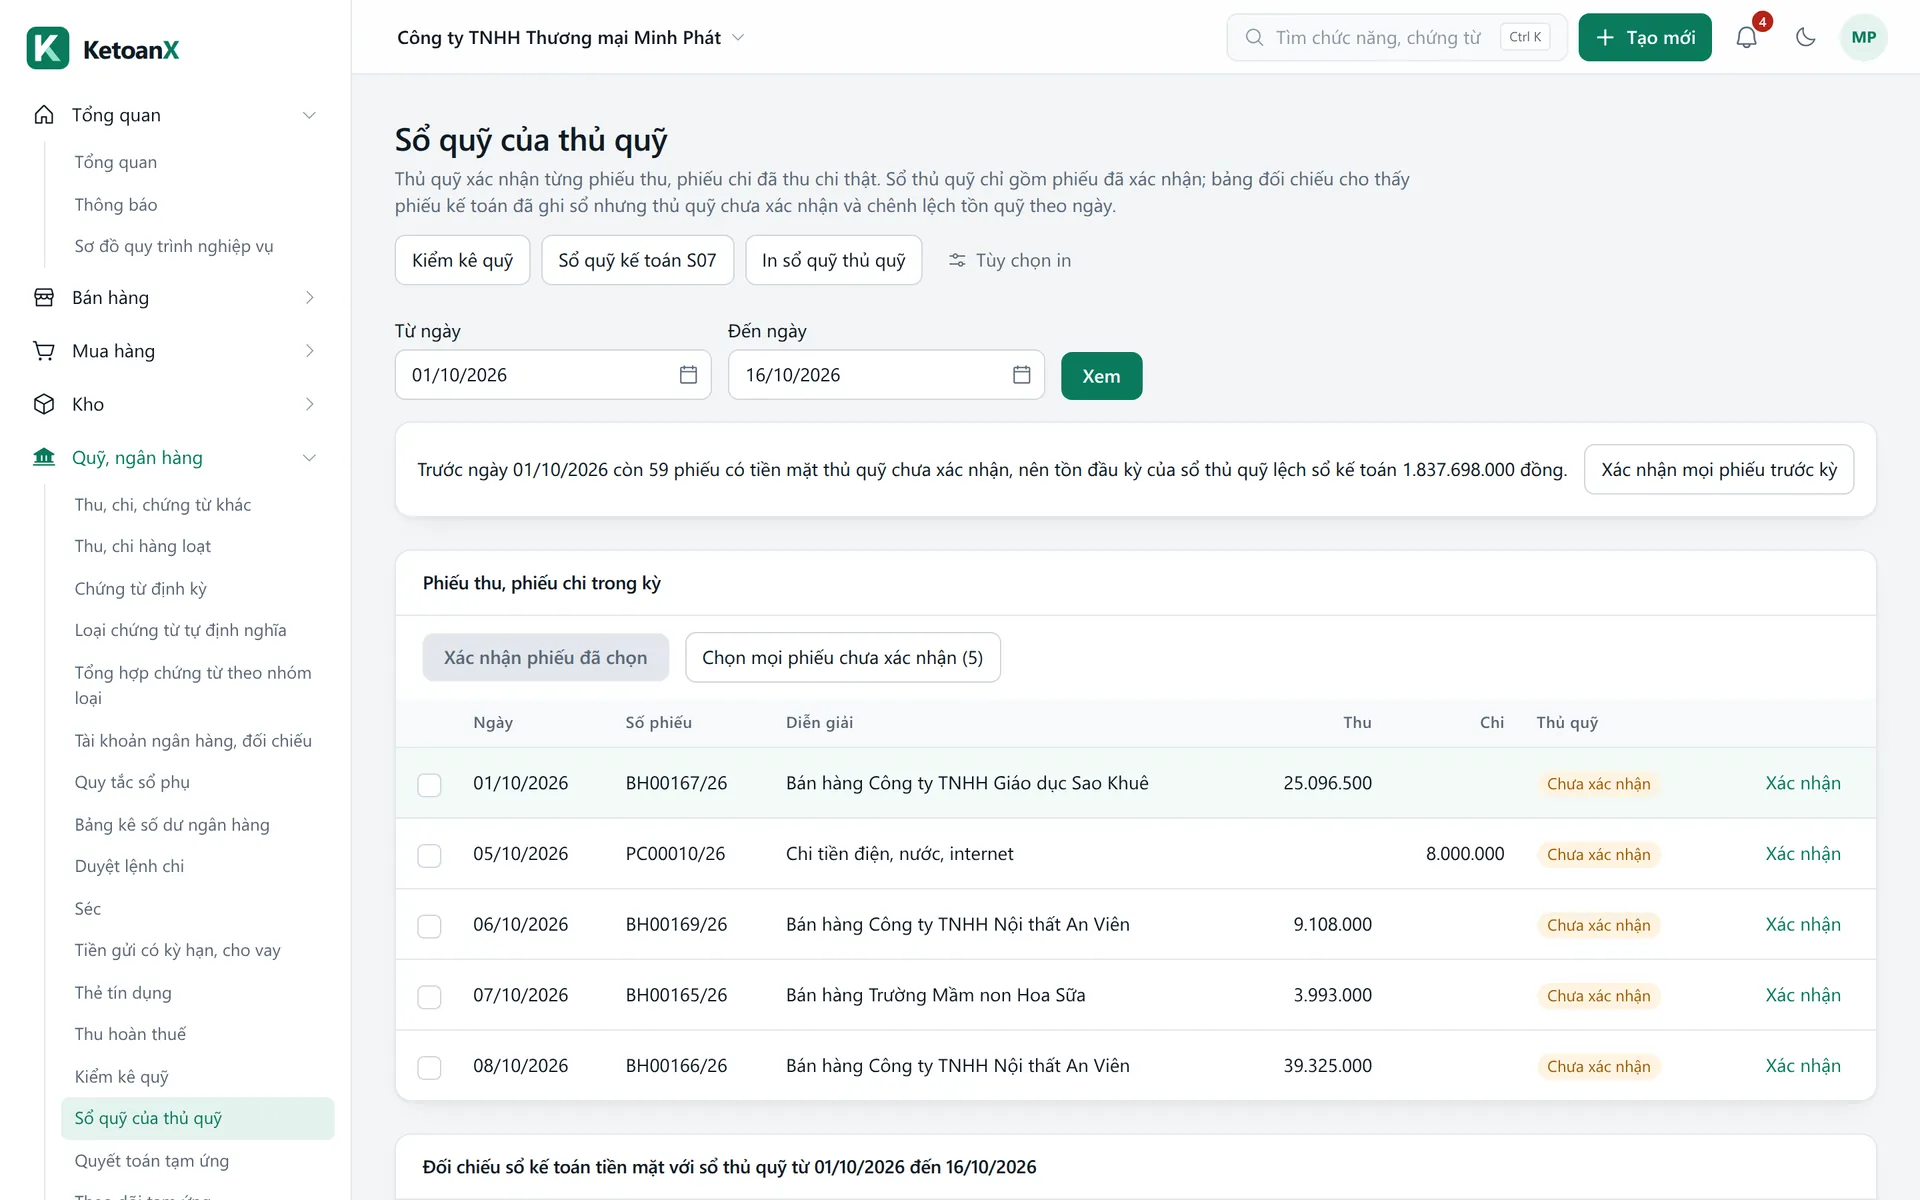Go to Kiểm kê quỹ sidebar item

pyautogui.click(x=121, y=1077)
